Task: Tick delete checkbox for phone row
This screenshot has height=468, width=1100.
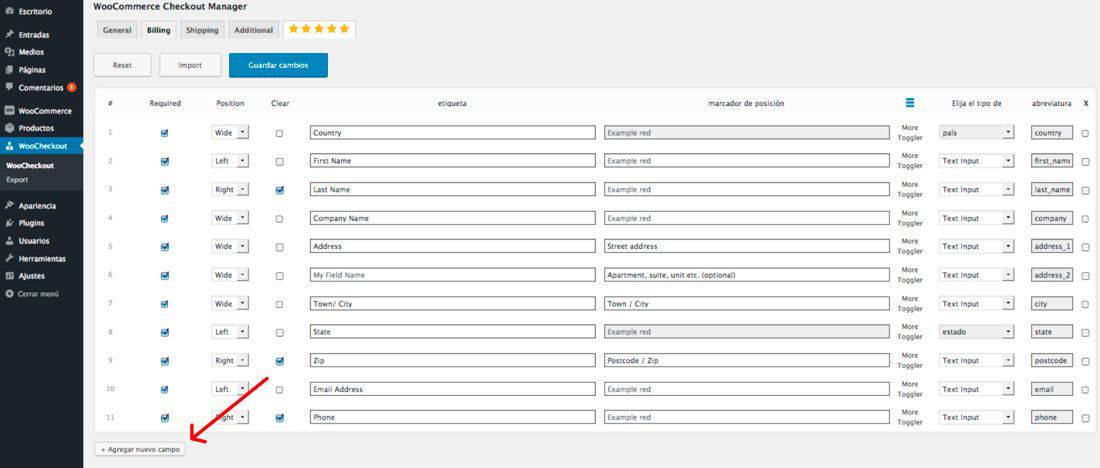Action: pos(1085,418)
